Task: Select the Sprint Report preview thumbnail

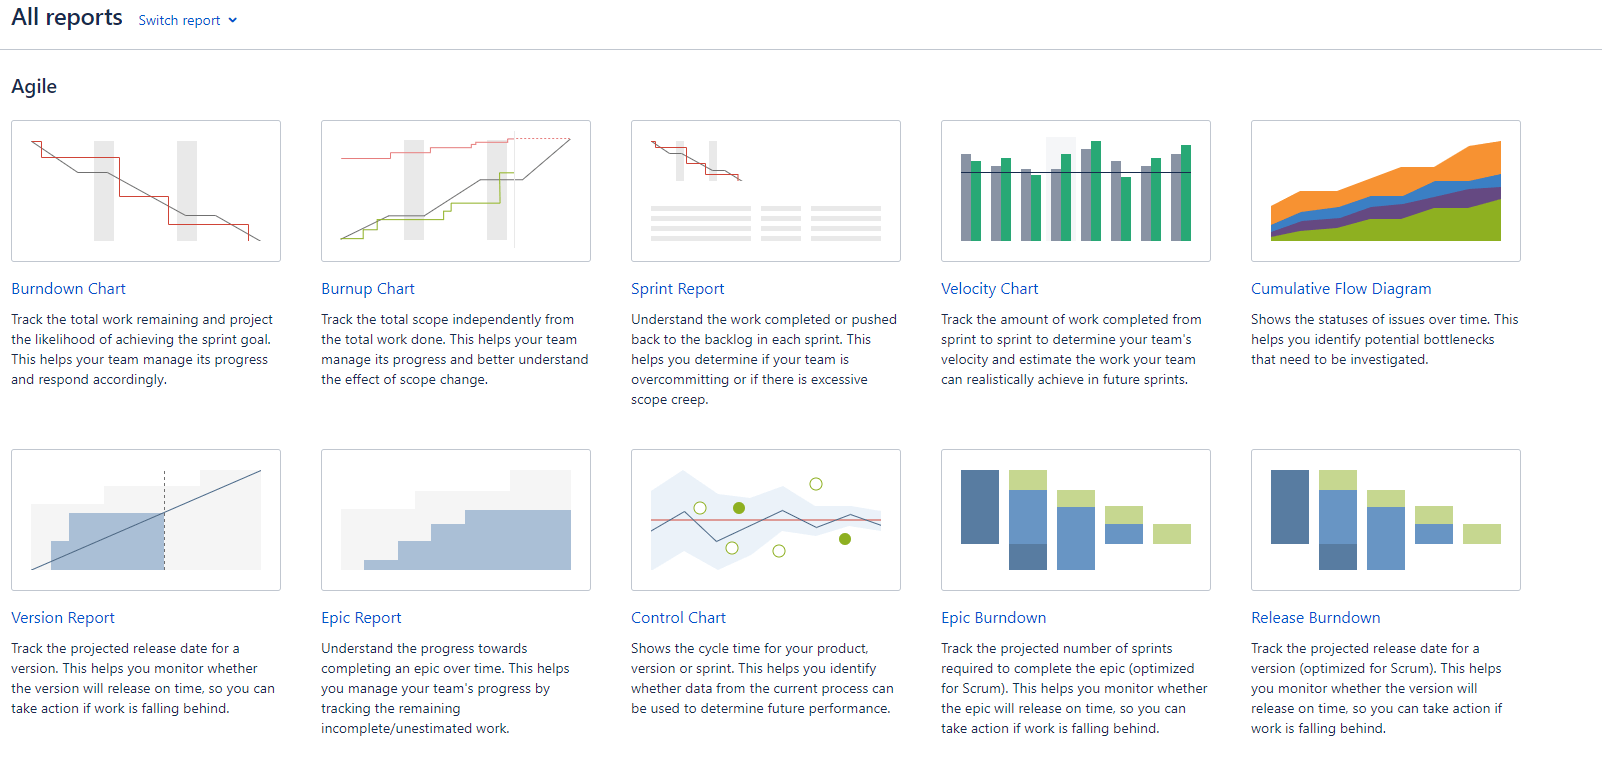Action: click(766, 191)
